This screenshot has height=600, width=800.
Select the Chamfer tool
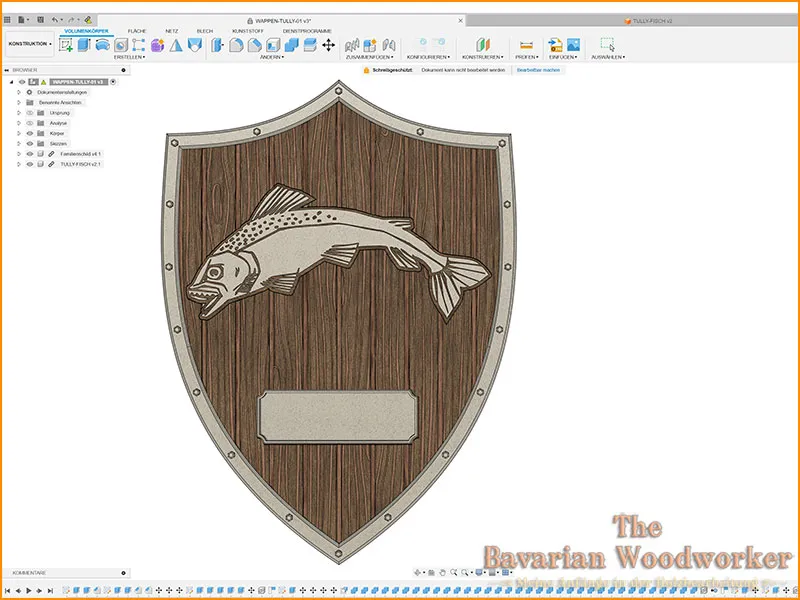point(255,45)
